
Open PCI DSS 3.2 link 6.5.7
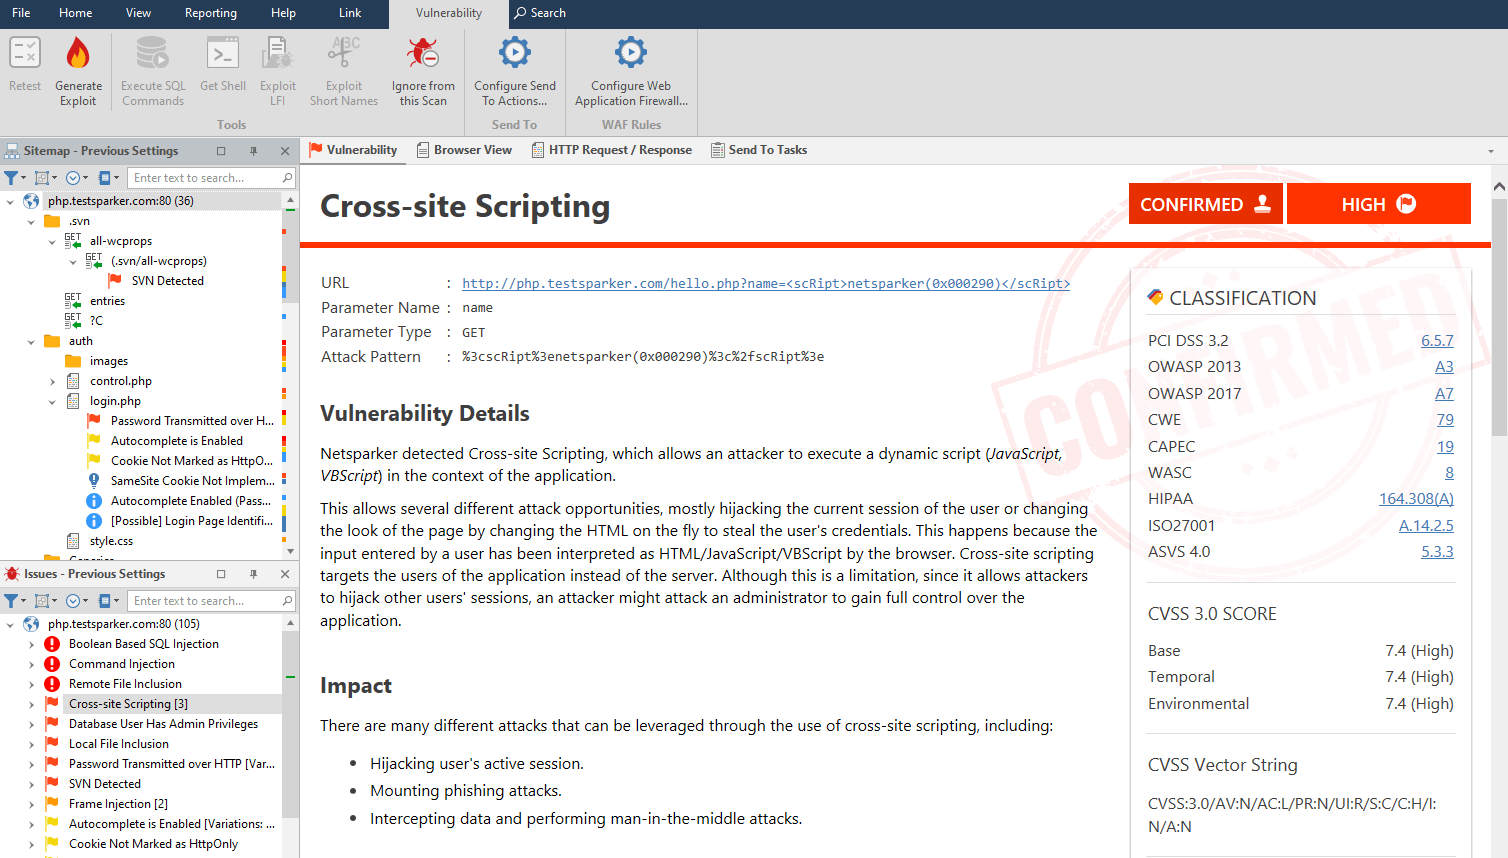coord(1437,341)
